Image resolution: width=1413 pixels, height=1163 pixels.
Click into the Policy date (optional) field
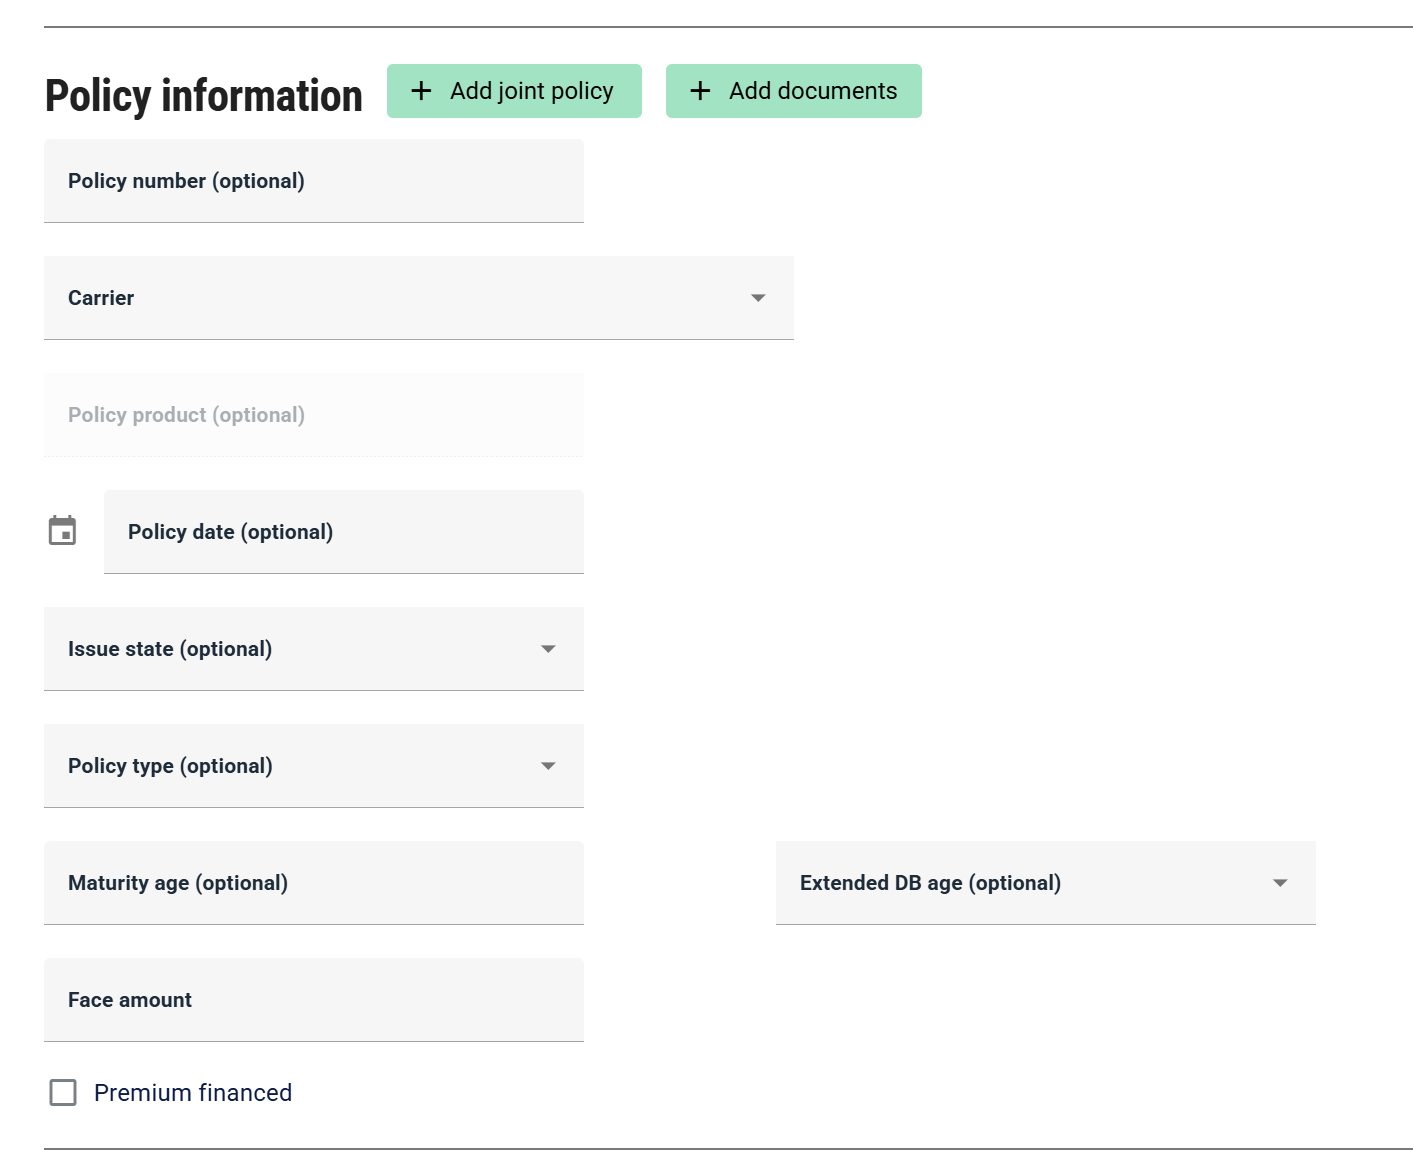(344, 532)
